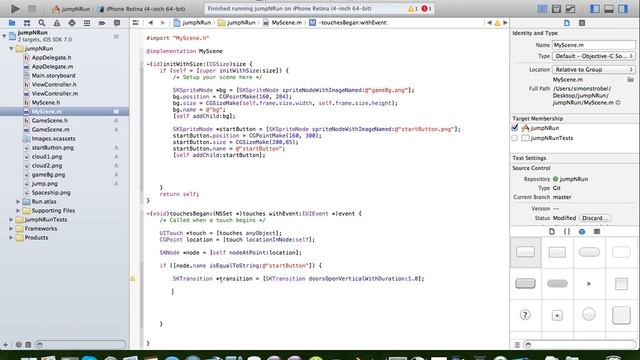
Task: Select GameScene.m in navigator
Action: 50,129
